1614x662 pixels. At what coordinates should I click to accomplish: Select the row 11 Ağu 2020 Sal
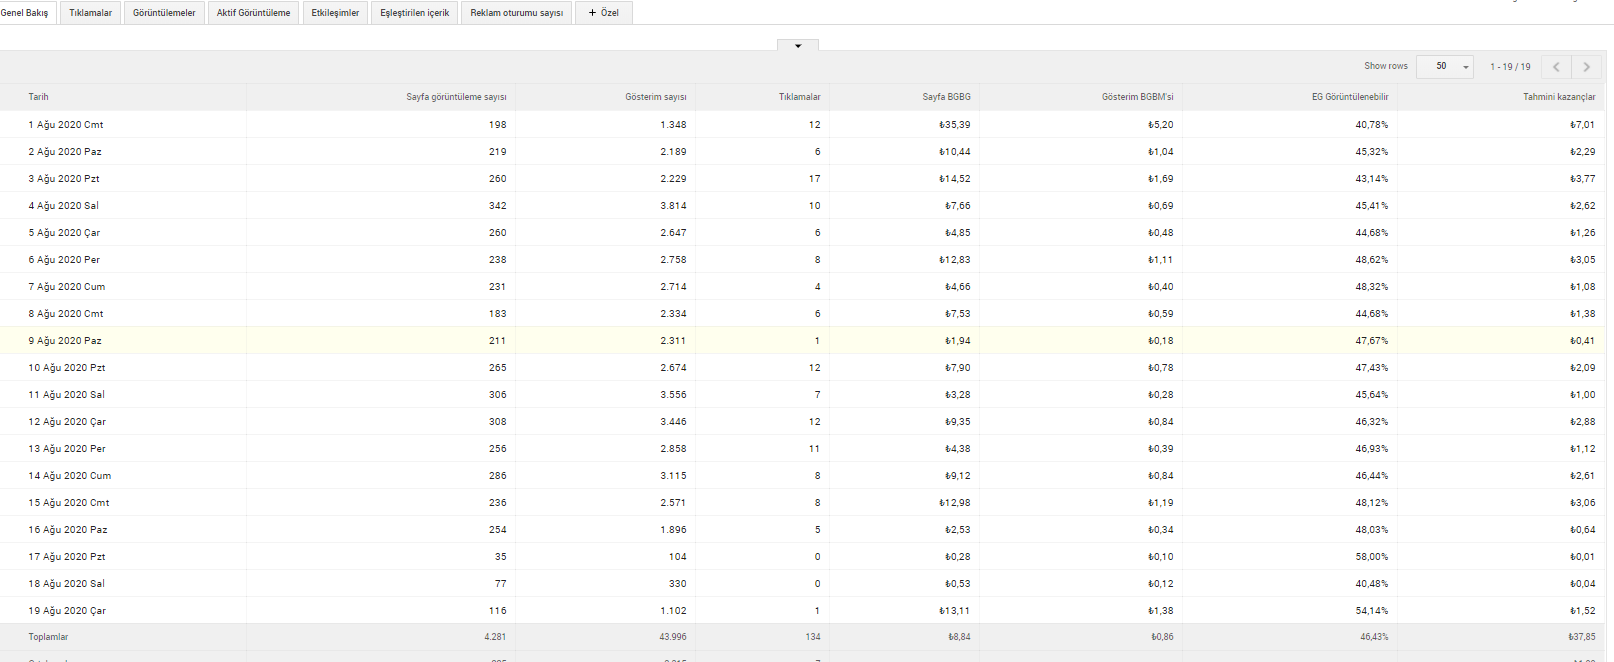point(803,395)
